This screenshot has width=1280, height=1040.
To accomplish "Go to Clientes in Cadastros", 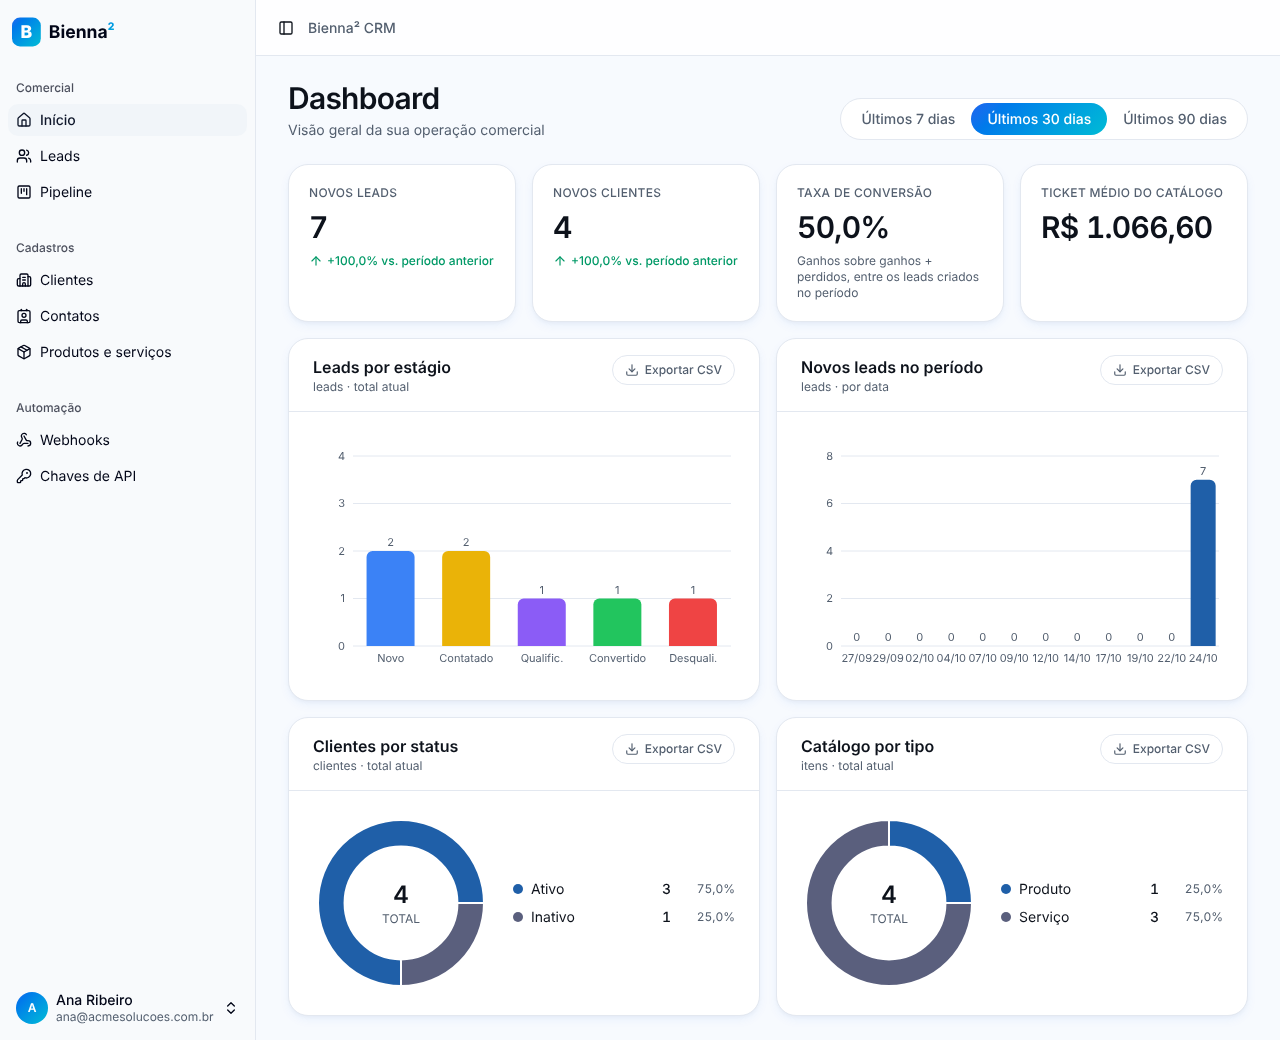I will coord(127,280).
